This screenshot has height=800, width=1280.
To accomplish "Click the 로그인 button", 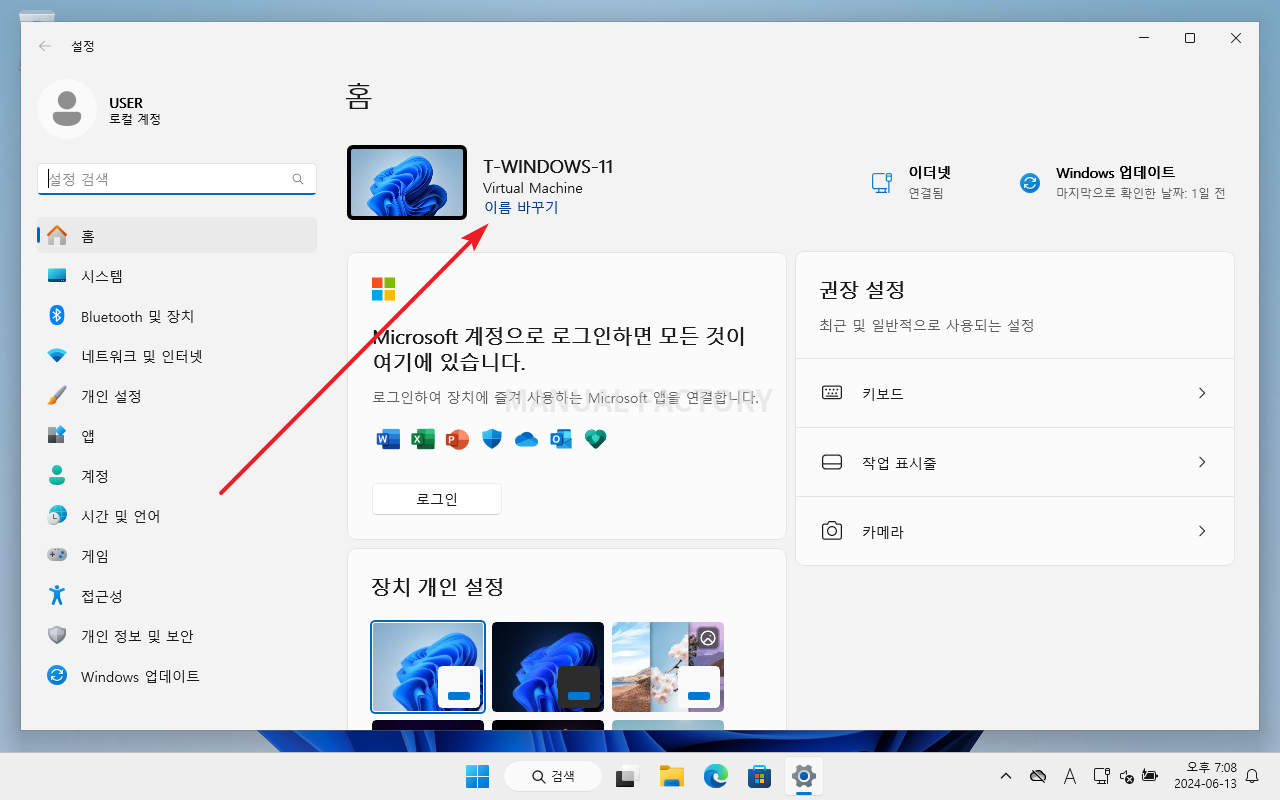I will 437,499.
